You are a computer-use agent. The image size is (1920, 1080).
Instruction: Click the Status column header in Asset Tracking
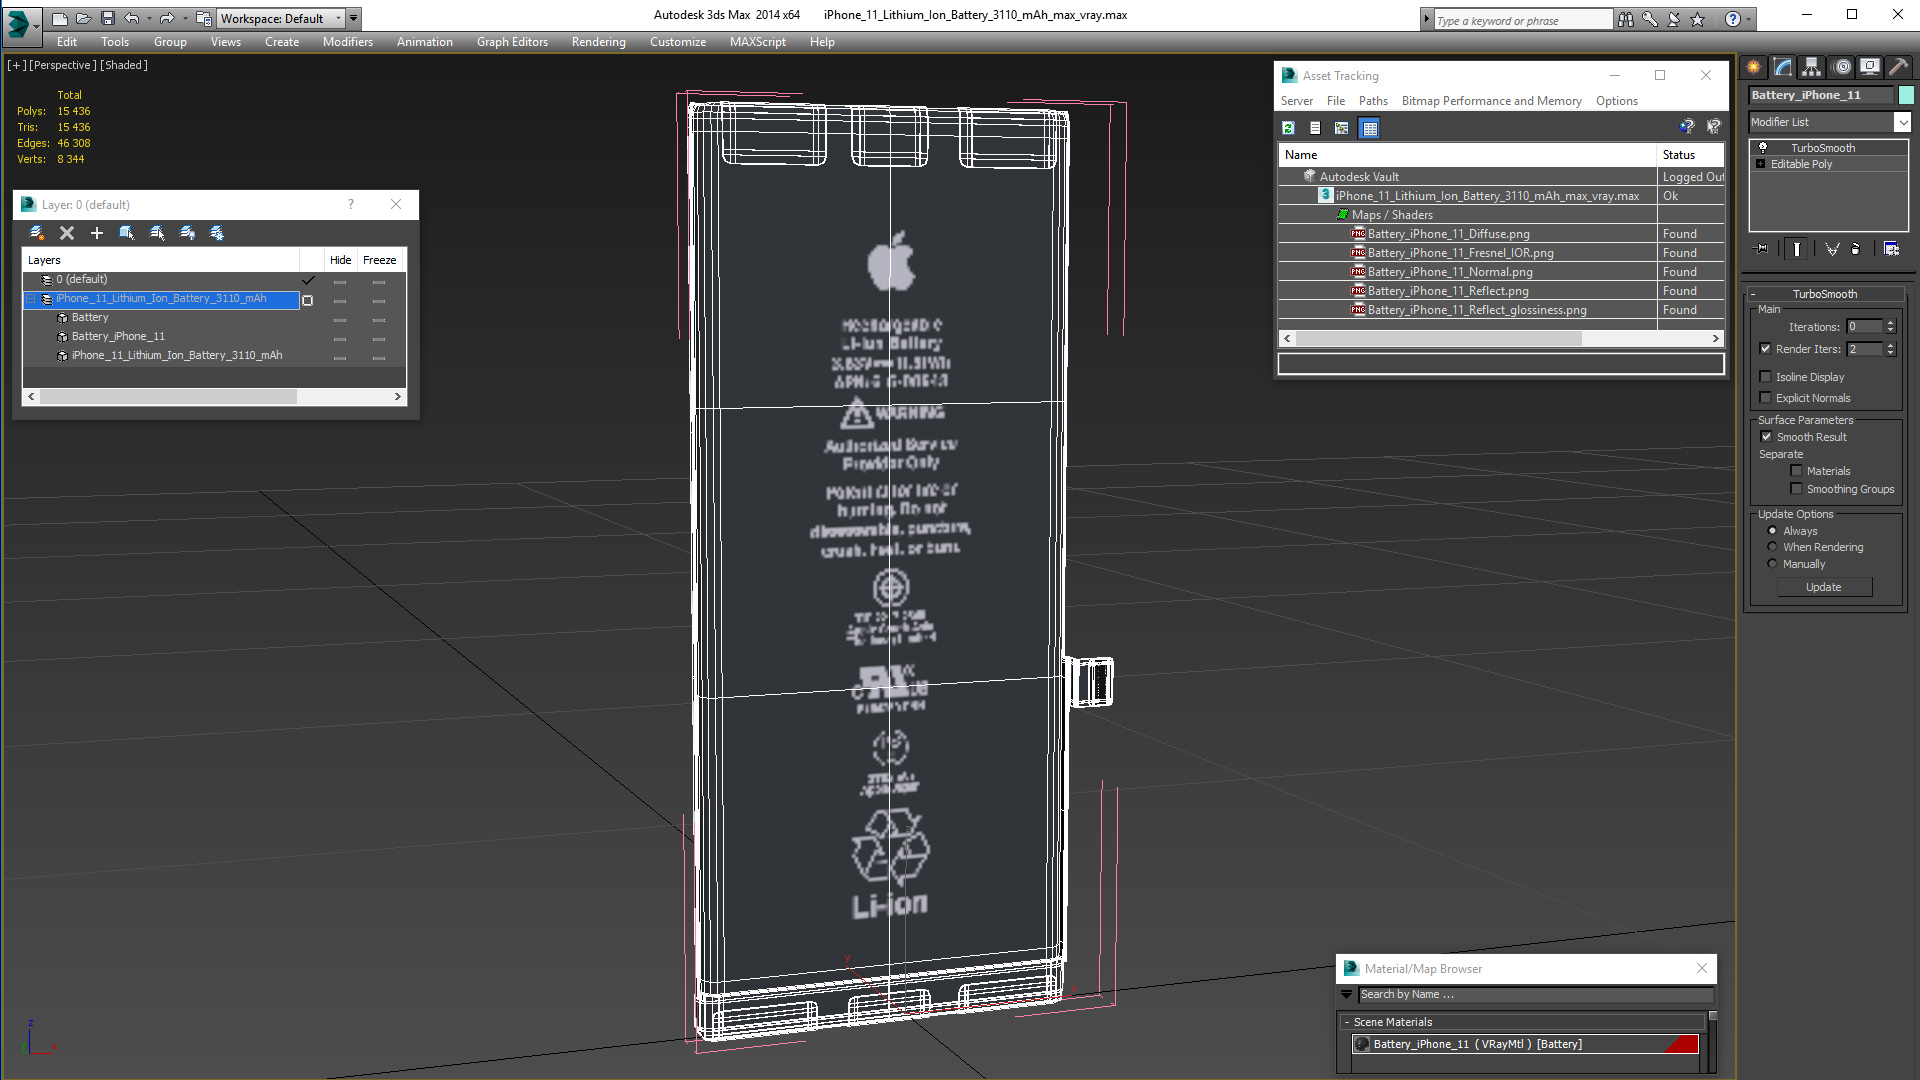click(1691, 155)
